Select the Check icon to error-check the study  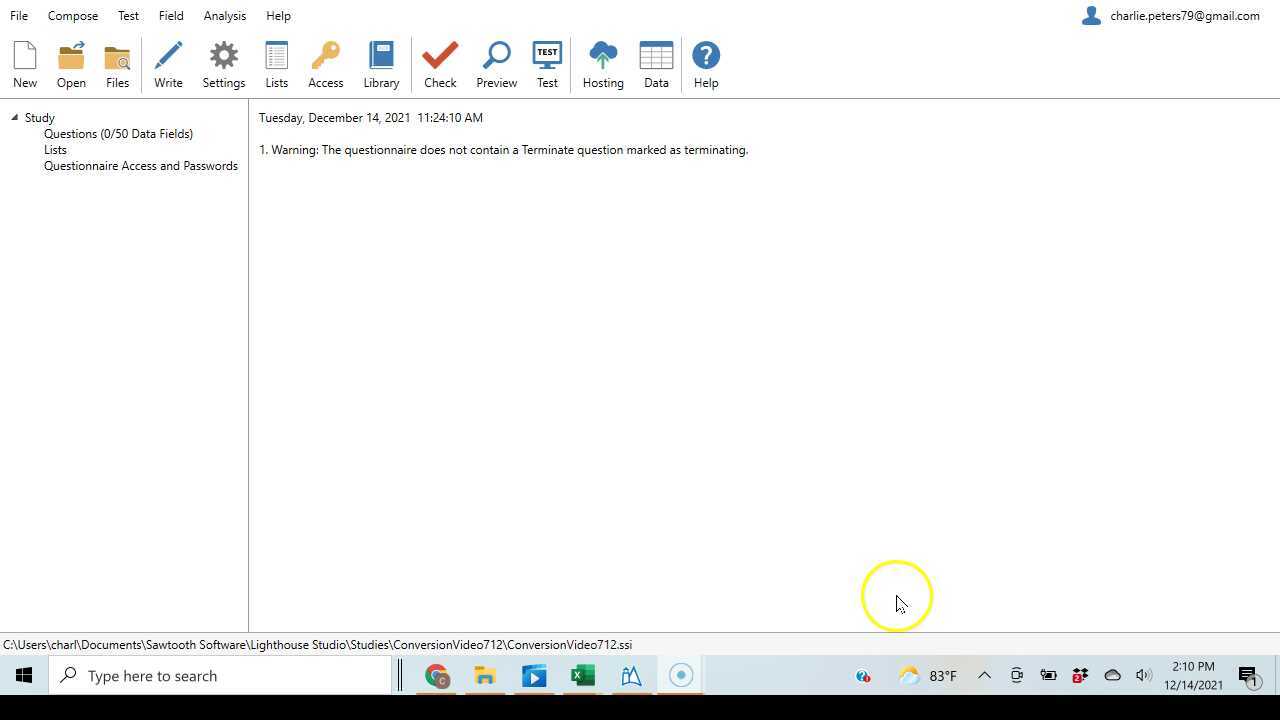pyautogui.click(x=440, y=63)
